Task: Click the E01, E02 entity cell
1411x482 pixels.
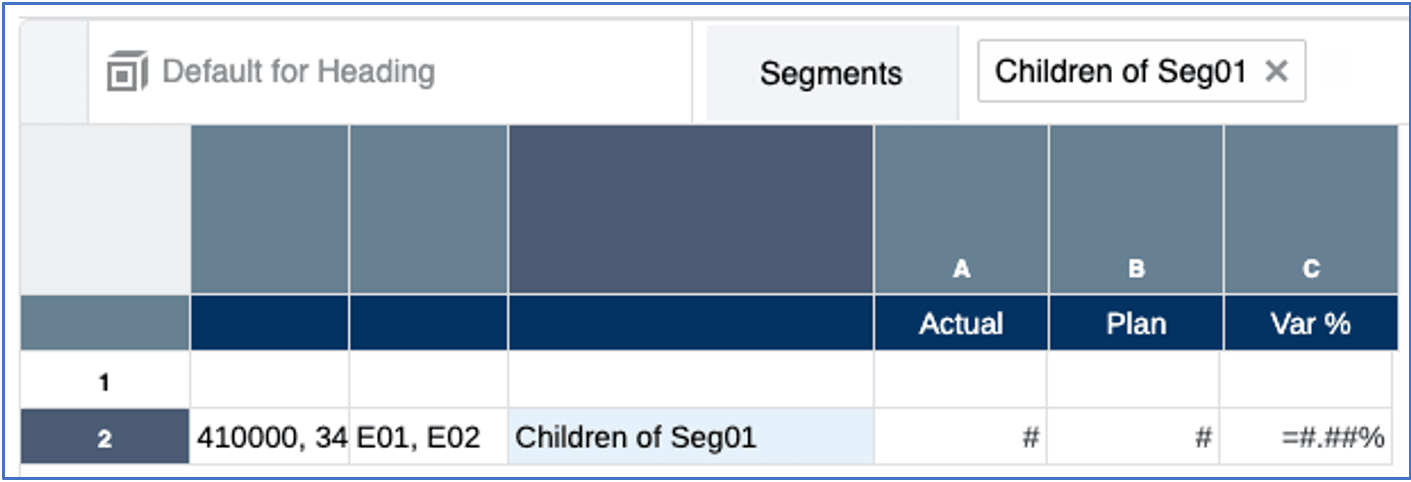Action: point(428,437)
